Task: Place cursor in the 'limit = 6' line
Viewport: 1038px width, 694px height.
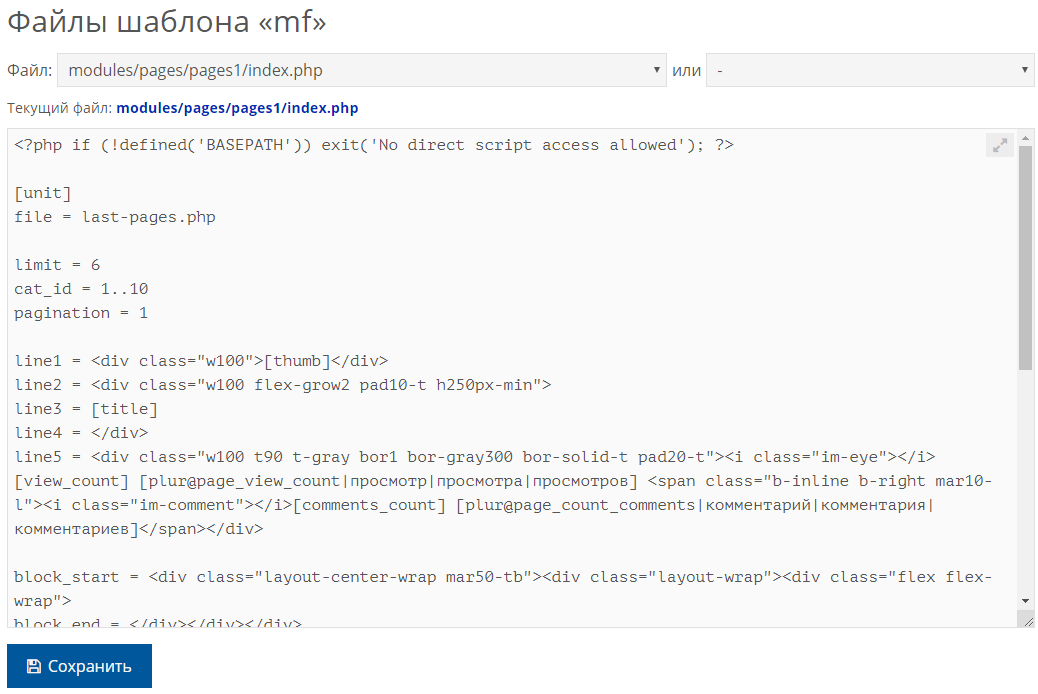Action: coord(58,265)
